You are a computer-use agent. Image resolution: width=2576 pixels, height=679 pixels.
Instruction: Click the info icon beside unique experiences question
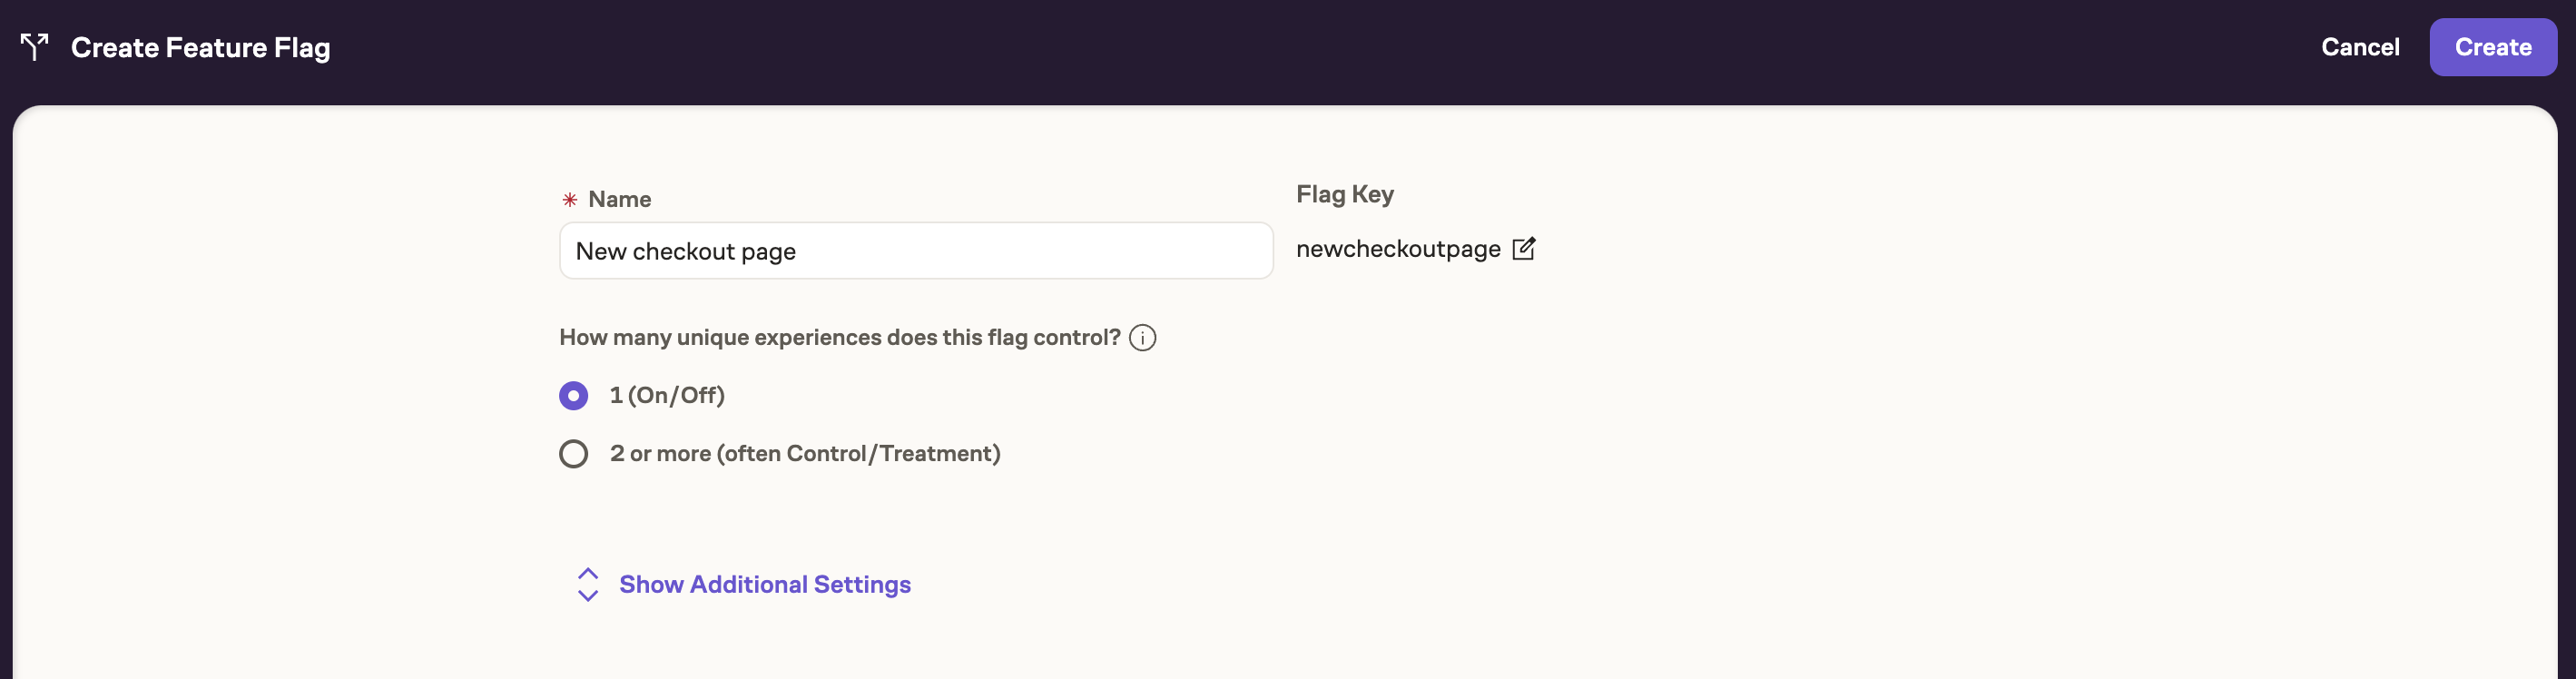pyautogui.click(x=1142, y=338)
